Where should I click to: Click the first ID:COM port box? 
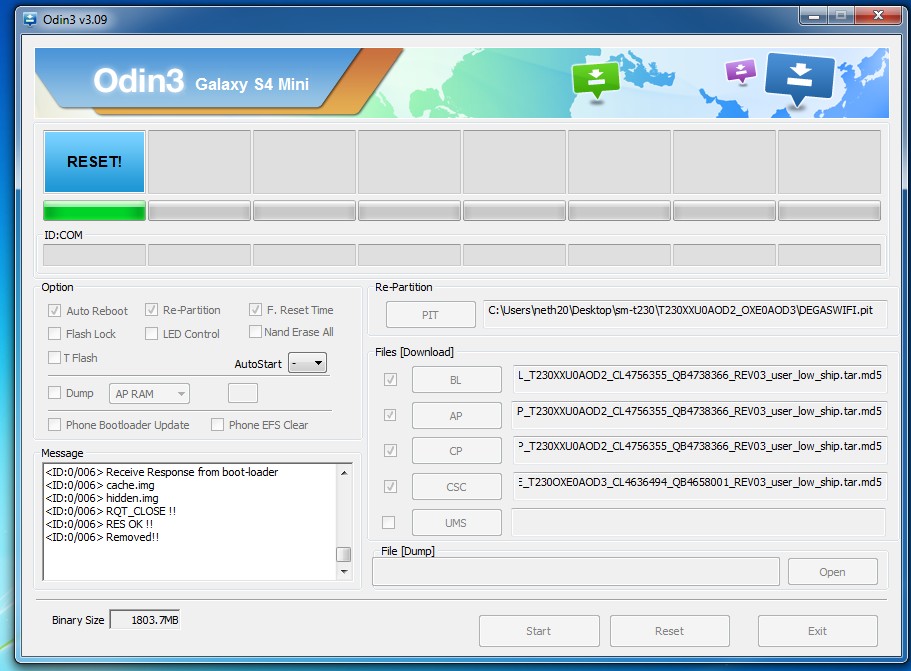click(95, 255)
